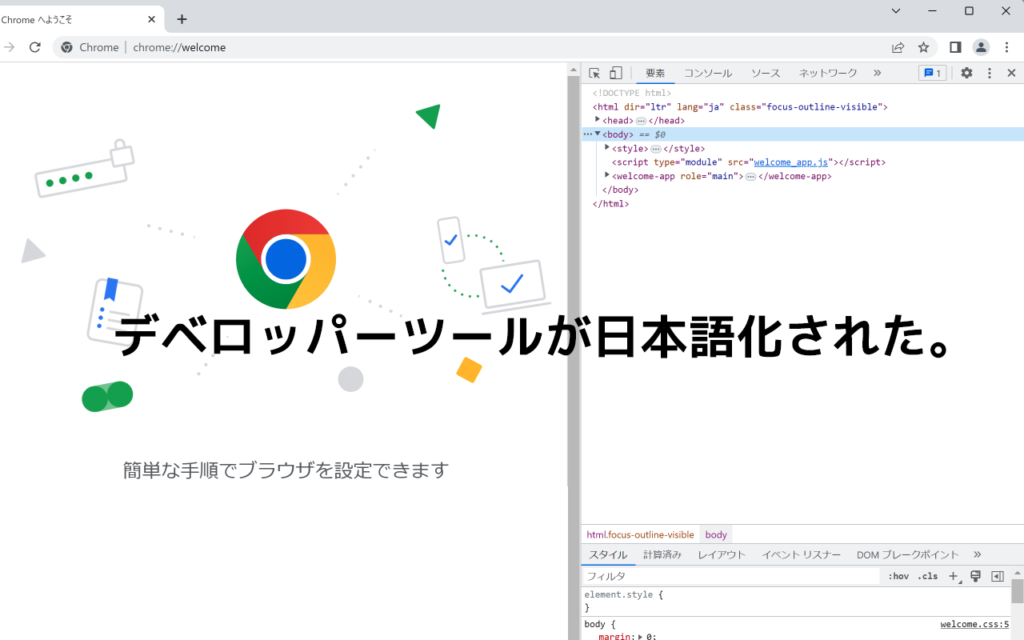Open the Chrome profile avatar icon
The height and width of the screenshot is (640, 1024).
coord(981,47)
